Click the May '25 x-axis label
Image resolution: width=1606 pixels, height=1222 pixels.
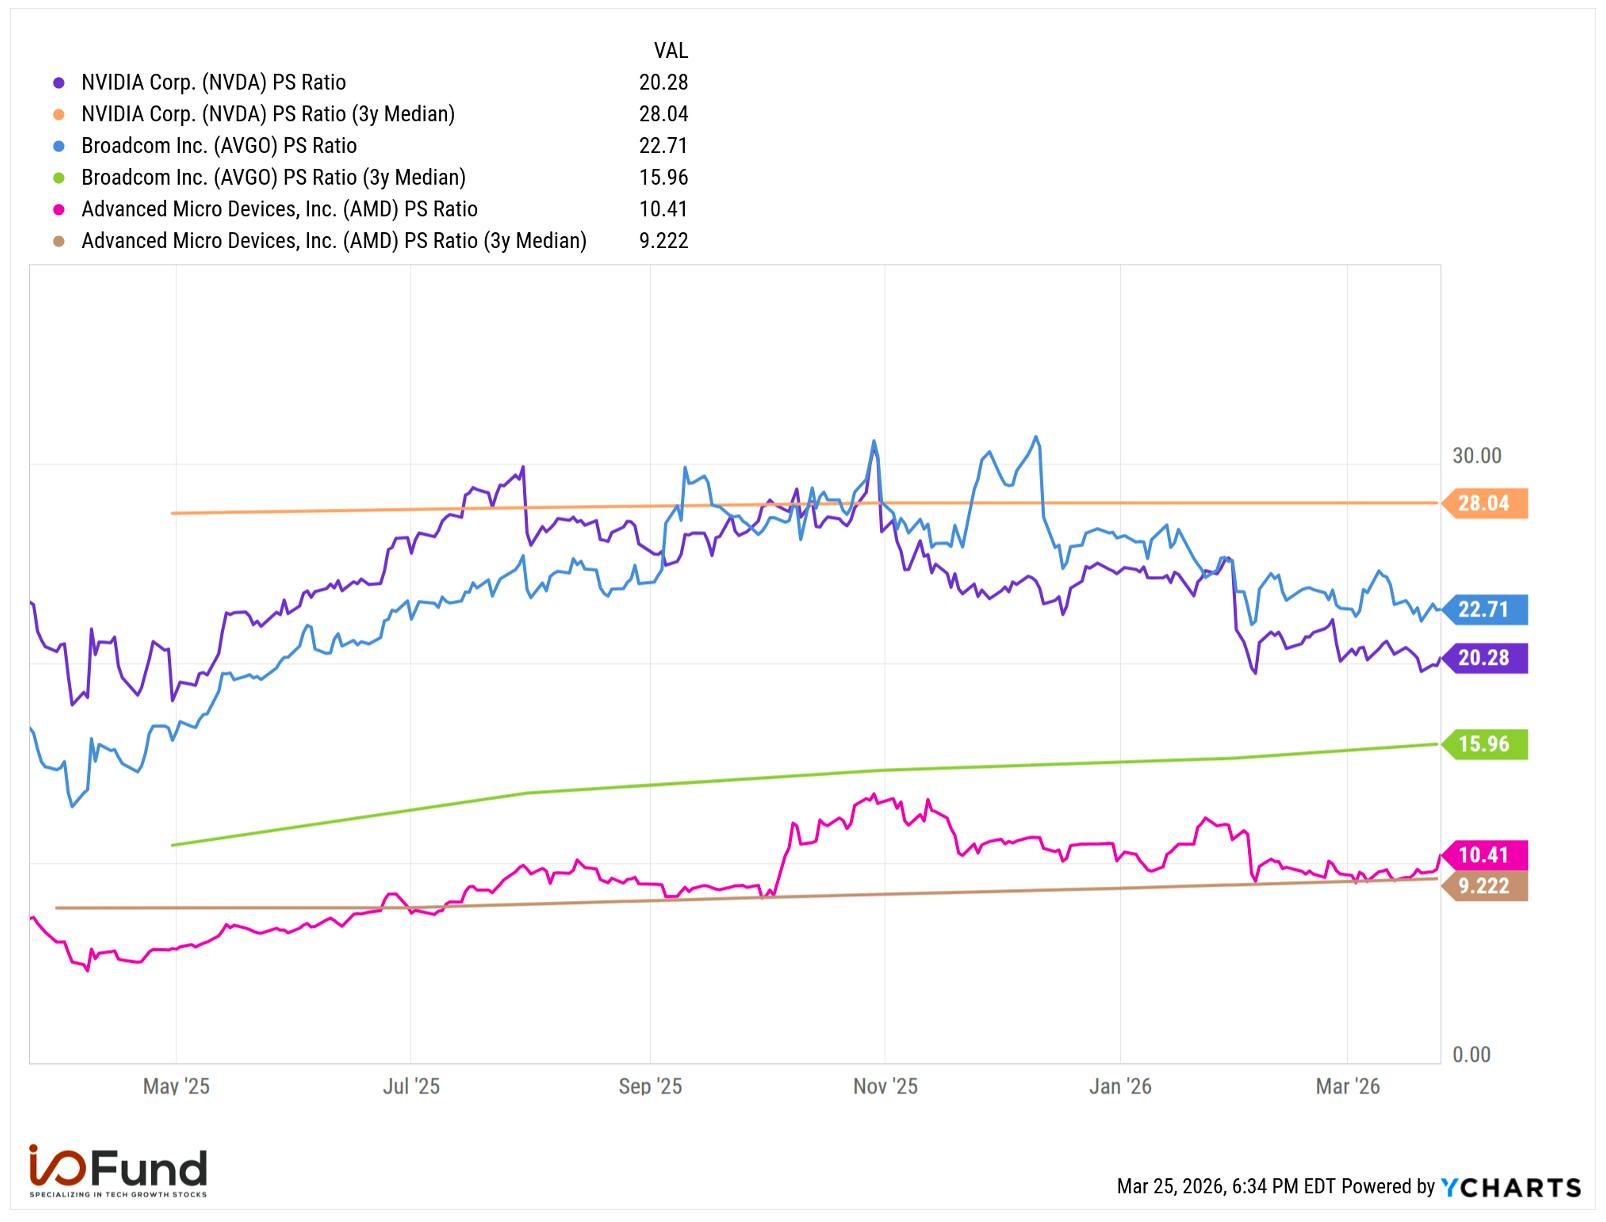coord(177,1087)
